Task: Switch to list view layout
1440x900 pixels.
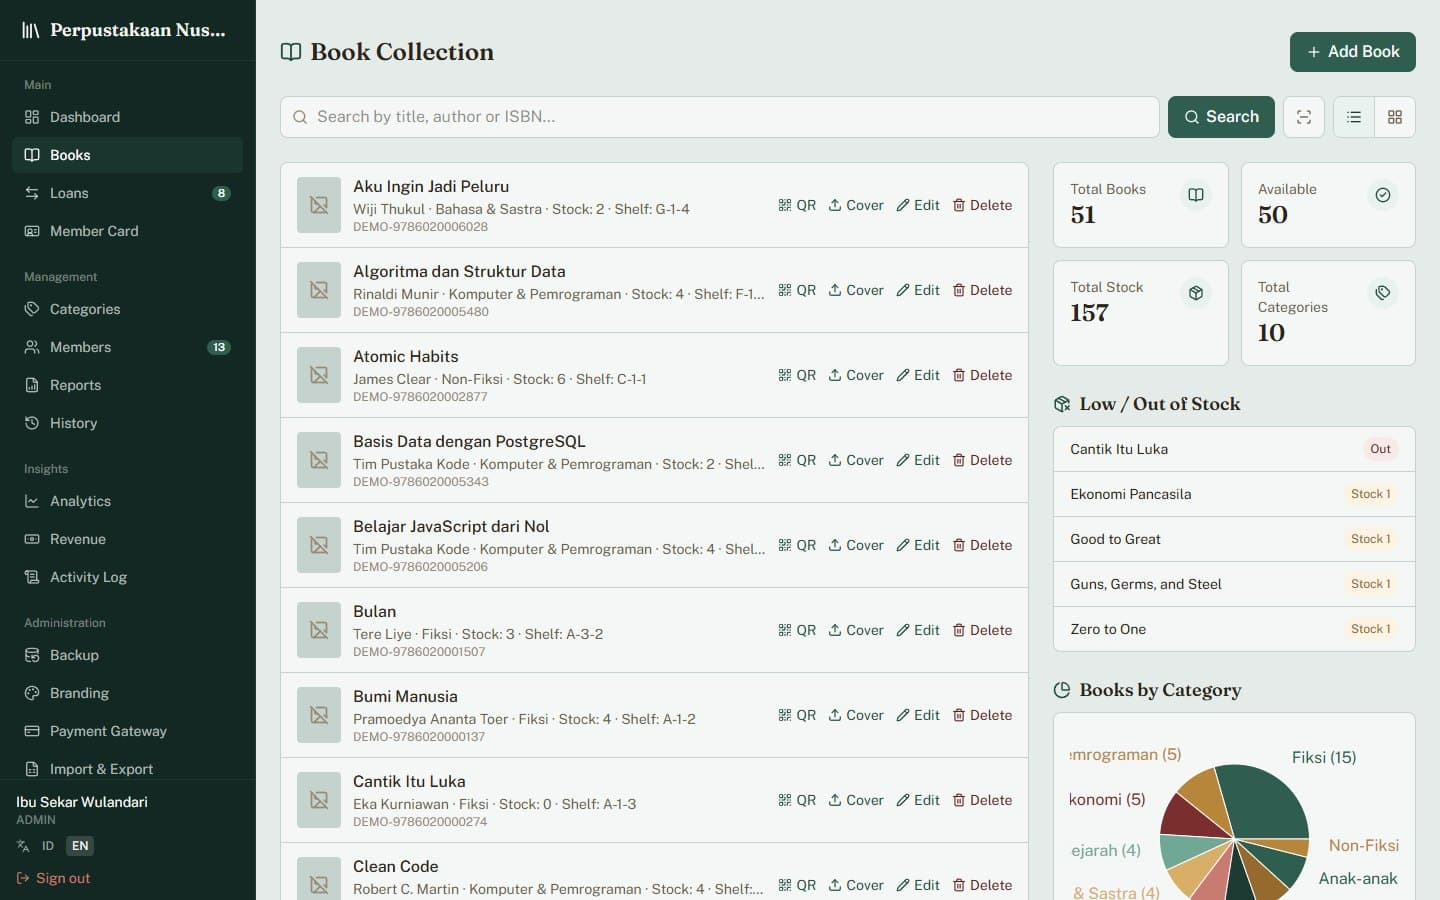Action: pos(1354,117)
